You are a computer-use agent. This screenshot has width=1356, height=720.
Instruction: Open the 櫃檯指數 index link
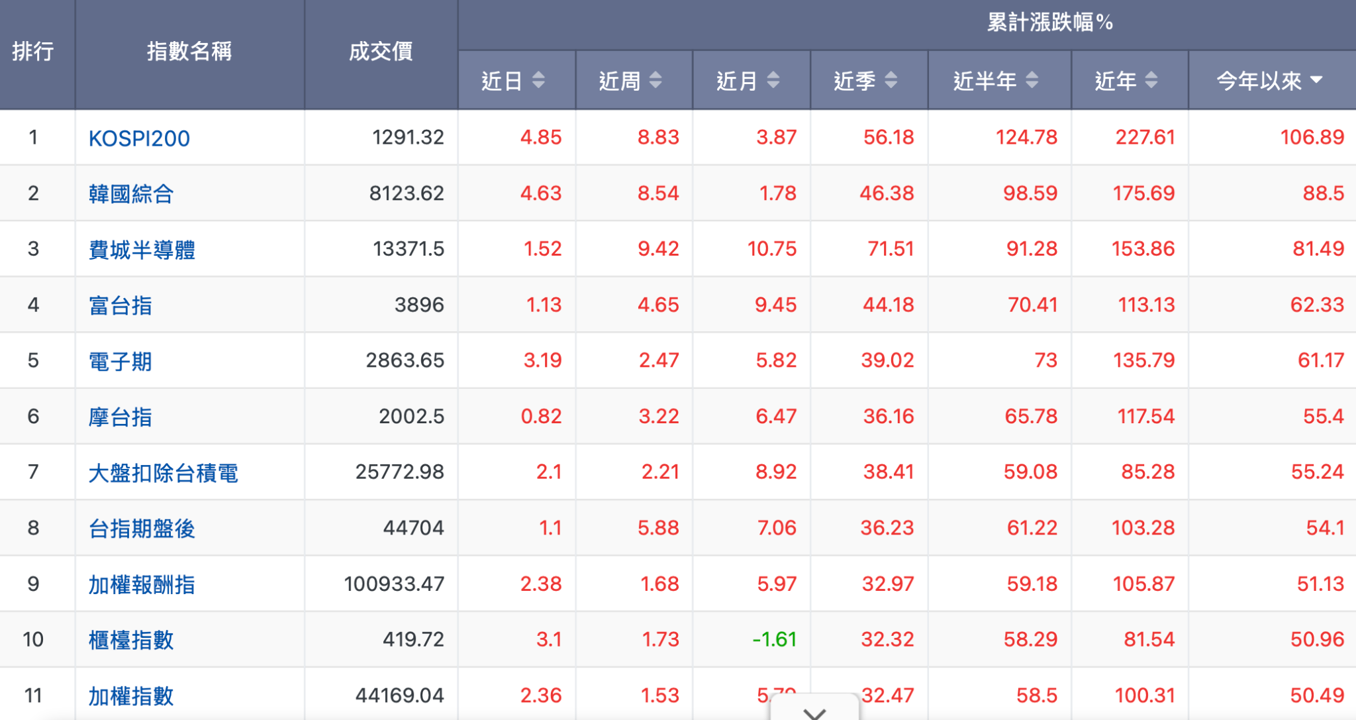(x=131, y=640)
